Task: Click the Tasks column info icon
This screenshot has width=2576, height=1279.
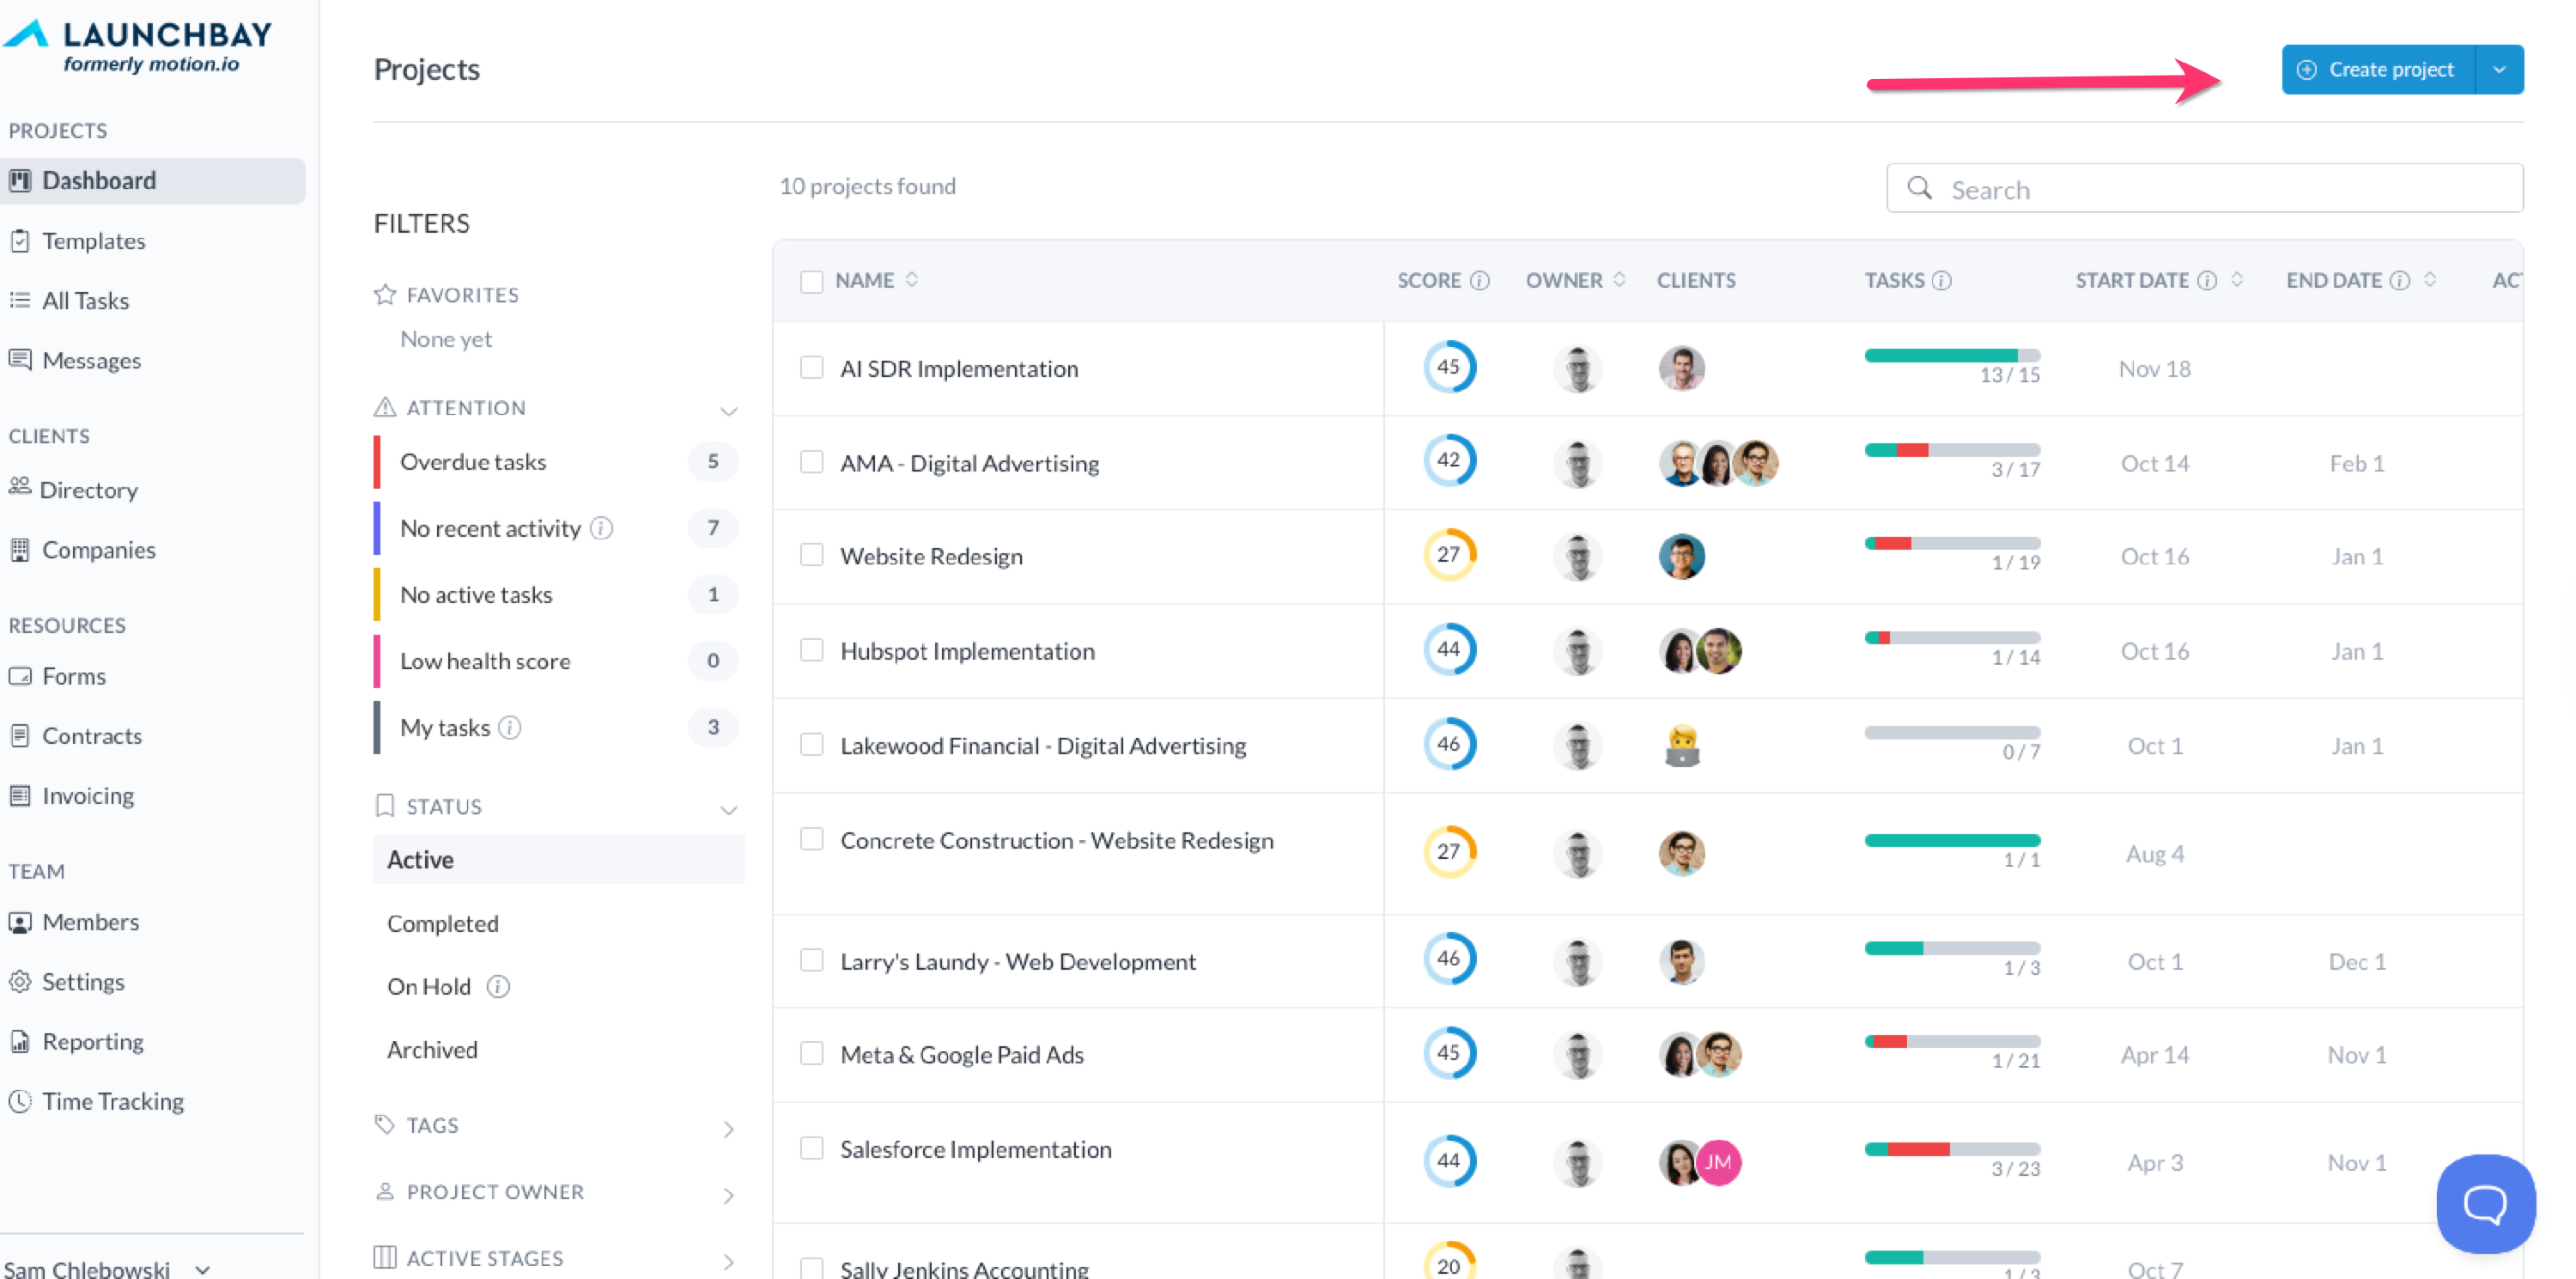Action: (x=1942, y=281)
